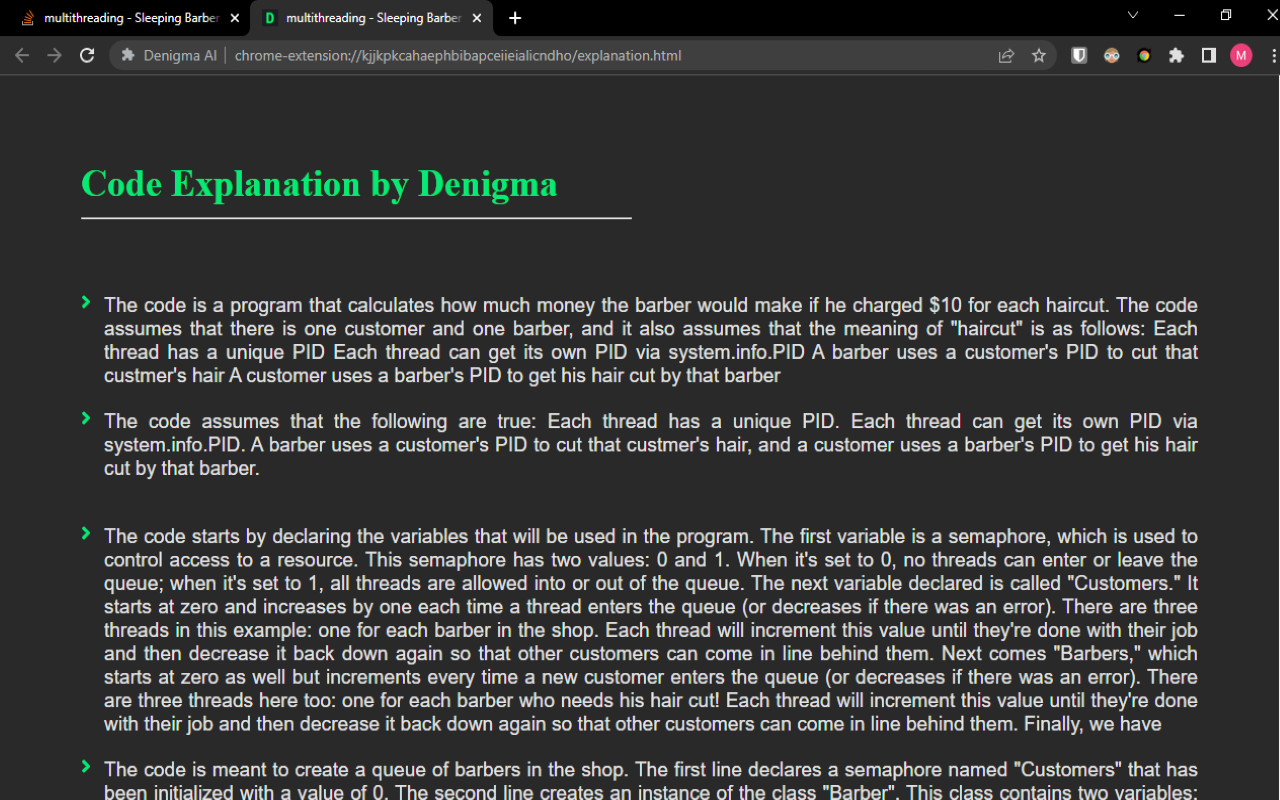This screenshot has width=1280, height=800.
Task: Toggle the browser side panel
Action: tap(1208, 56)
